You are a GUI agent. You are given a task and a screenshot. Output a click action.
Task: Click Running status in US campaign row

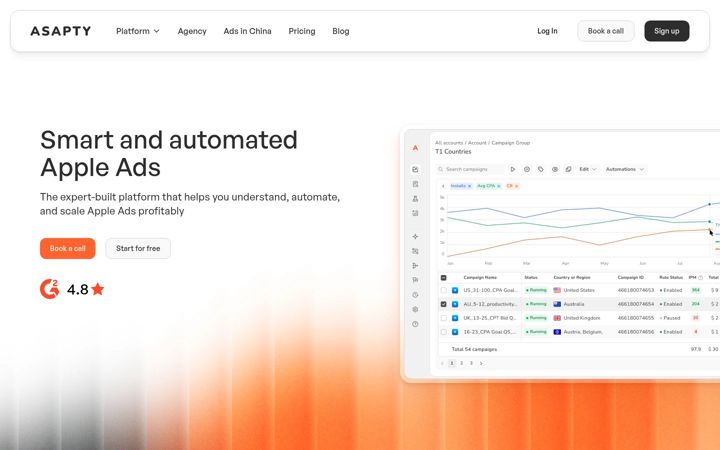tap(536, 290)
